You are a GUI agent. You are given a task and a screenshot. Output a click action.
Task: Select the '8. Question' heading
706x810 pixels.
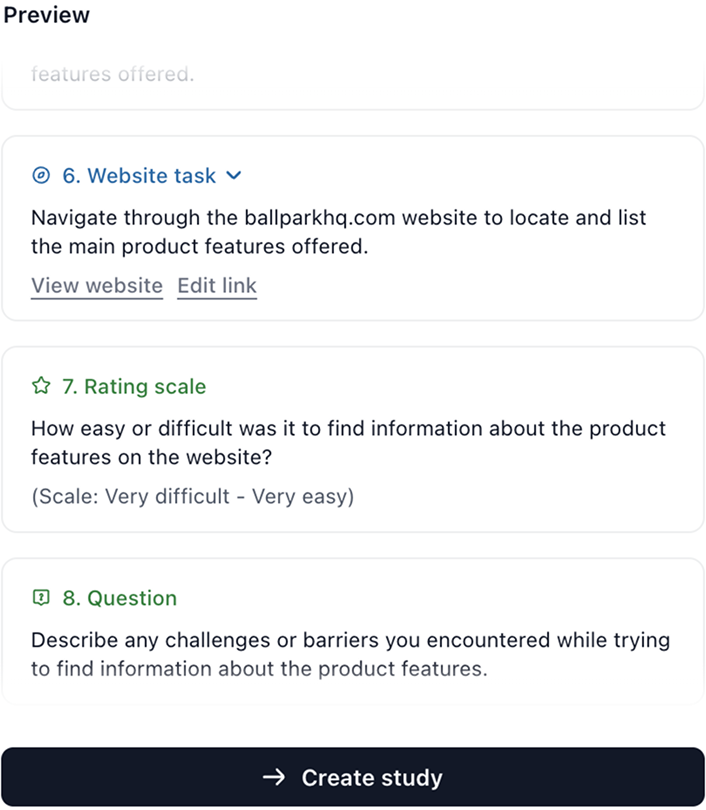120,598
